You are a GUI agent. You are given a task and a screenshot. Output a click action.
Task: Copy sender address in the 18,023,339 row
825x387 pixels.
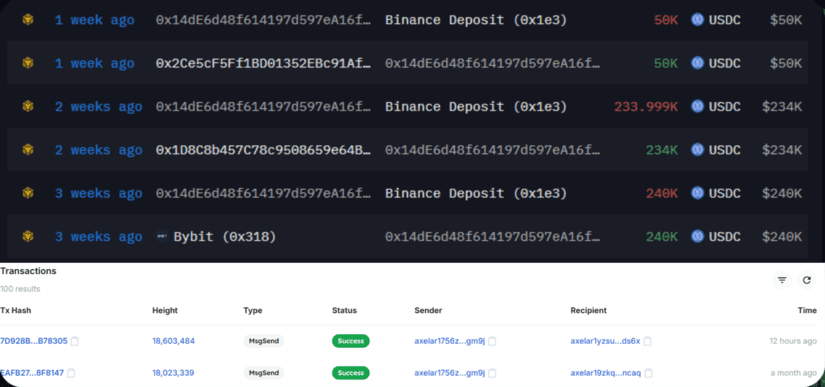[x=492, y=373]
